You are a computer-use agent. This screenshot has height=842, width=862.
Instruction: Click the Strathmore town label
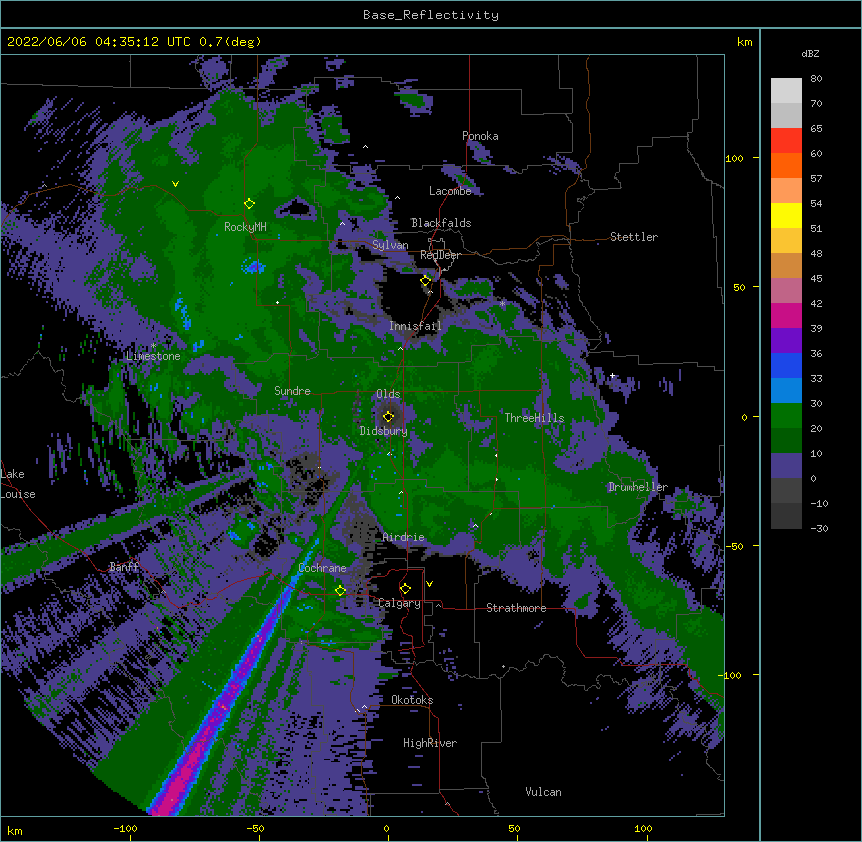pos(516,608)
